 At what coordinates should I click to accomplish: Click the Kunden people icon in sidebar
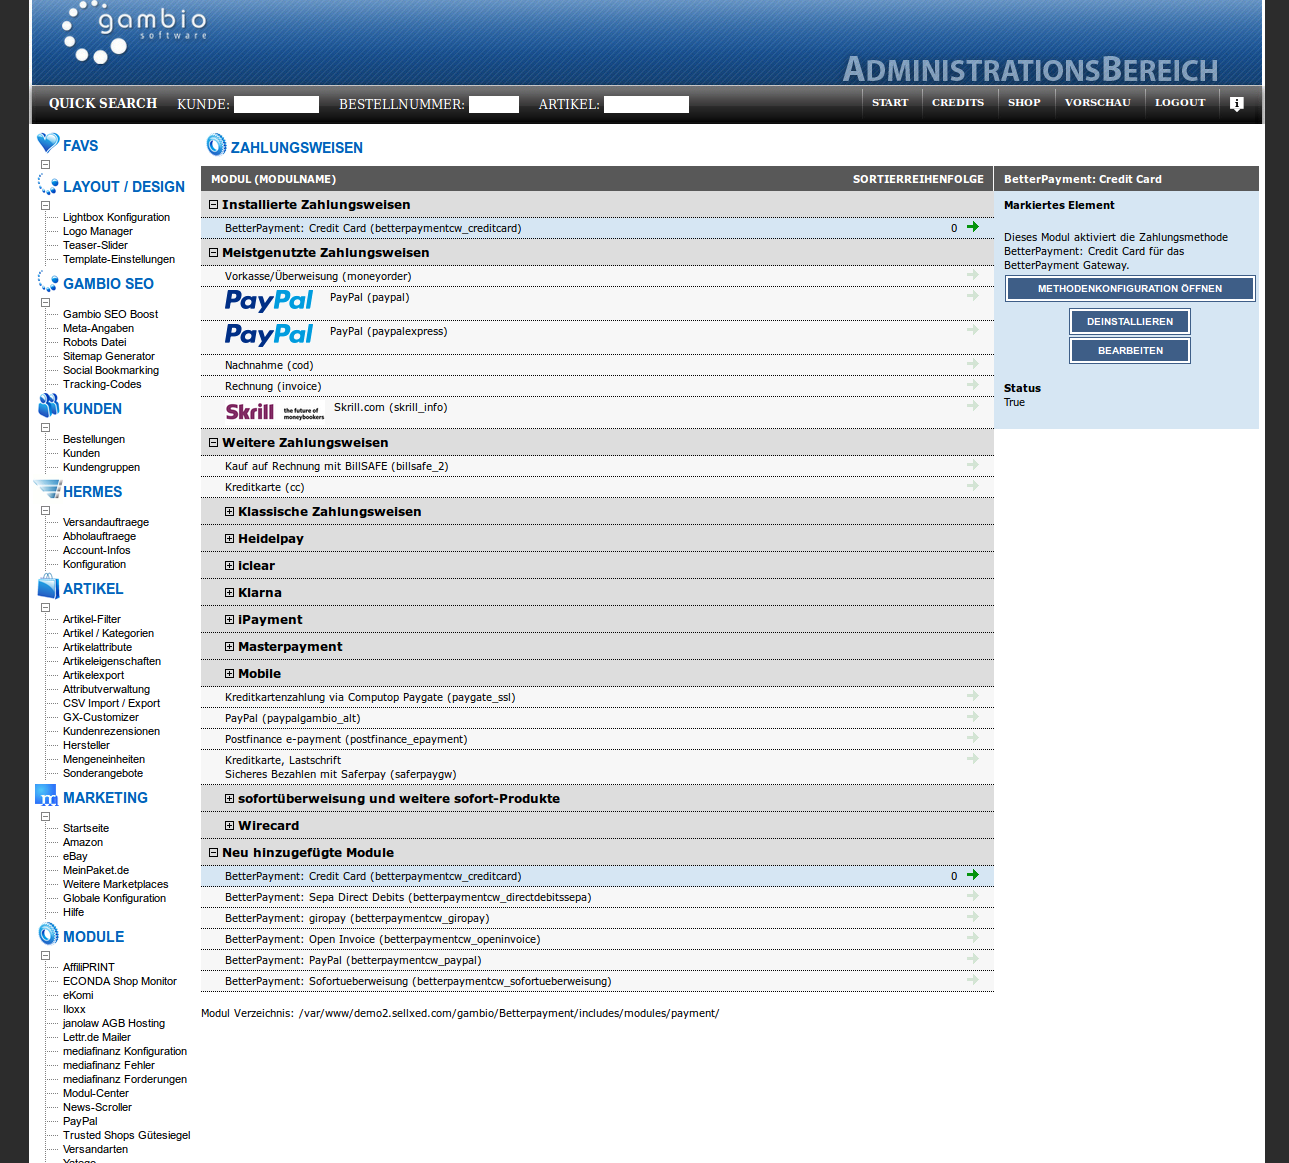click(x=48, y=406)
